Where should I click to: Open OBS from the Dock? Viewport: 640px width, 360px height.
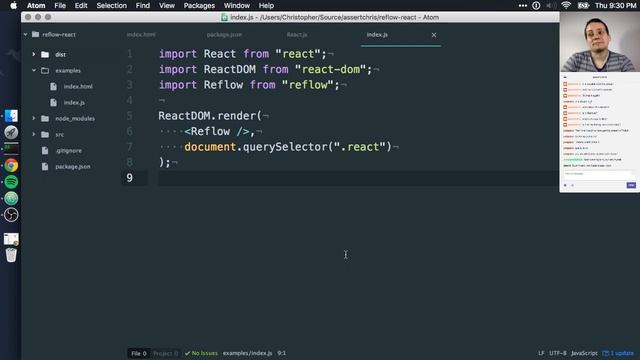click(11, 215)
